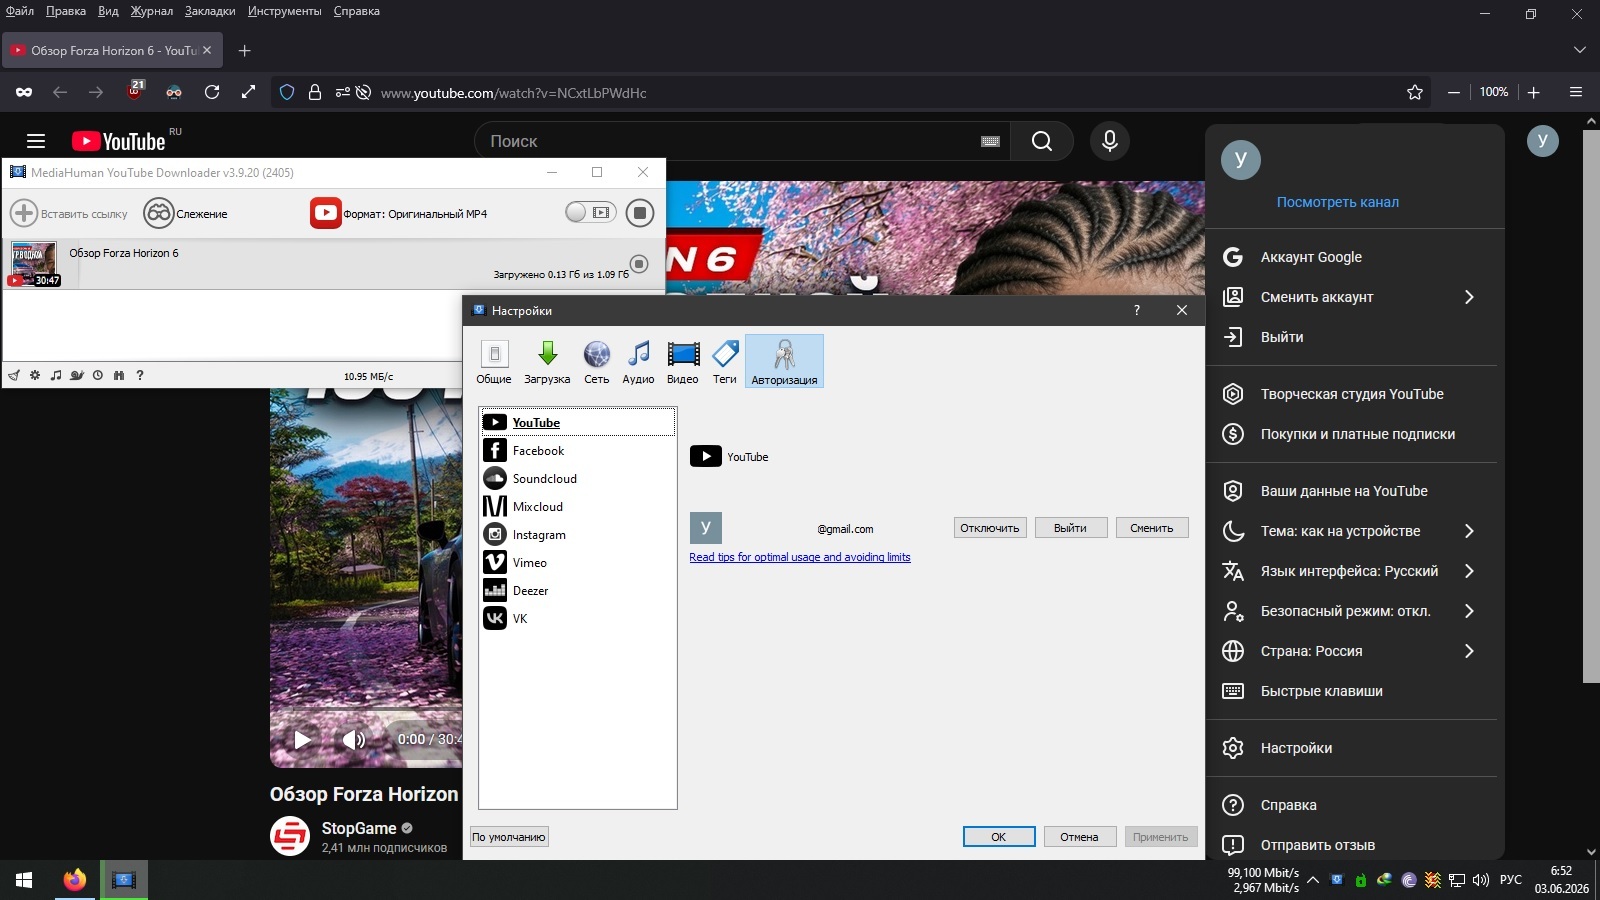Select Facebook in the authorization service list

[578, 451]
